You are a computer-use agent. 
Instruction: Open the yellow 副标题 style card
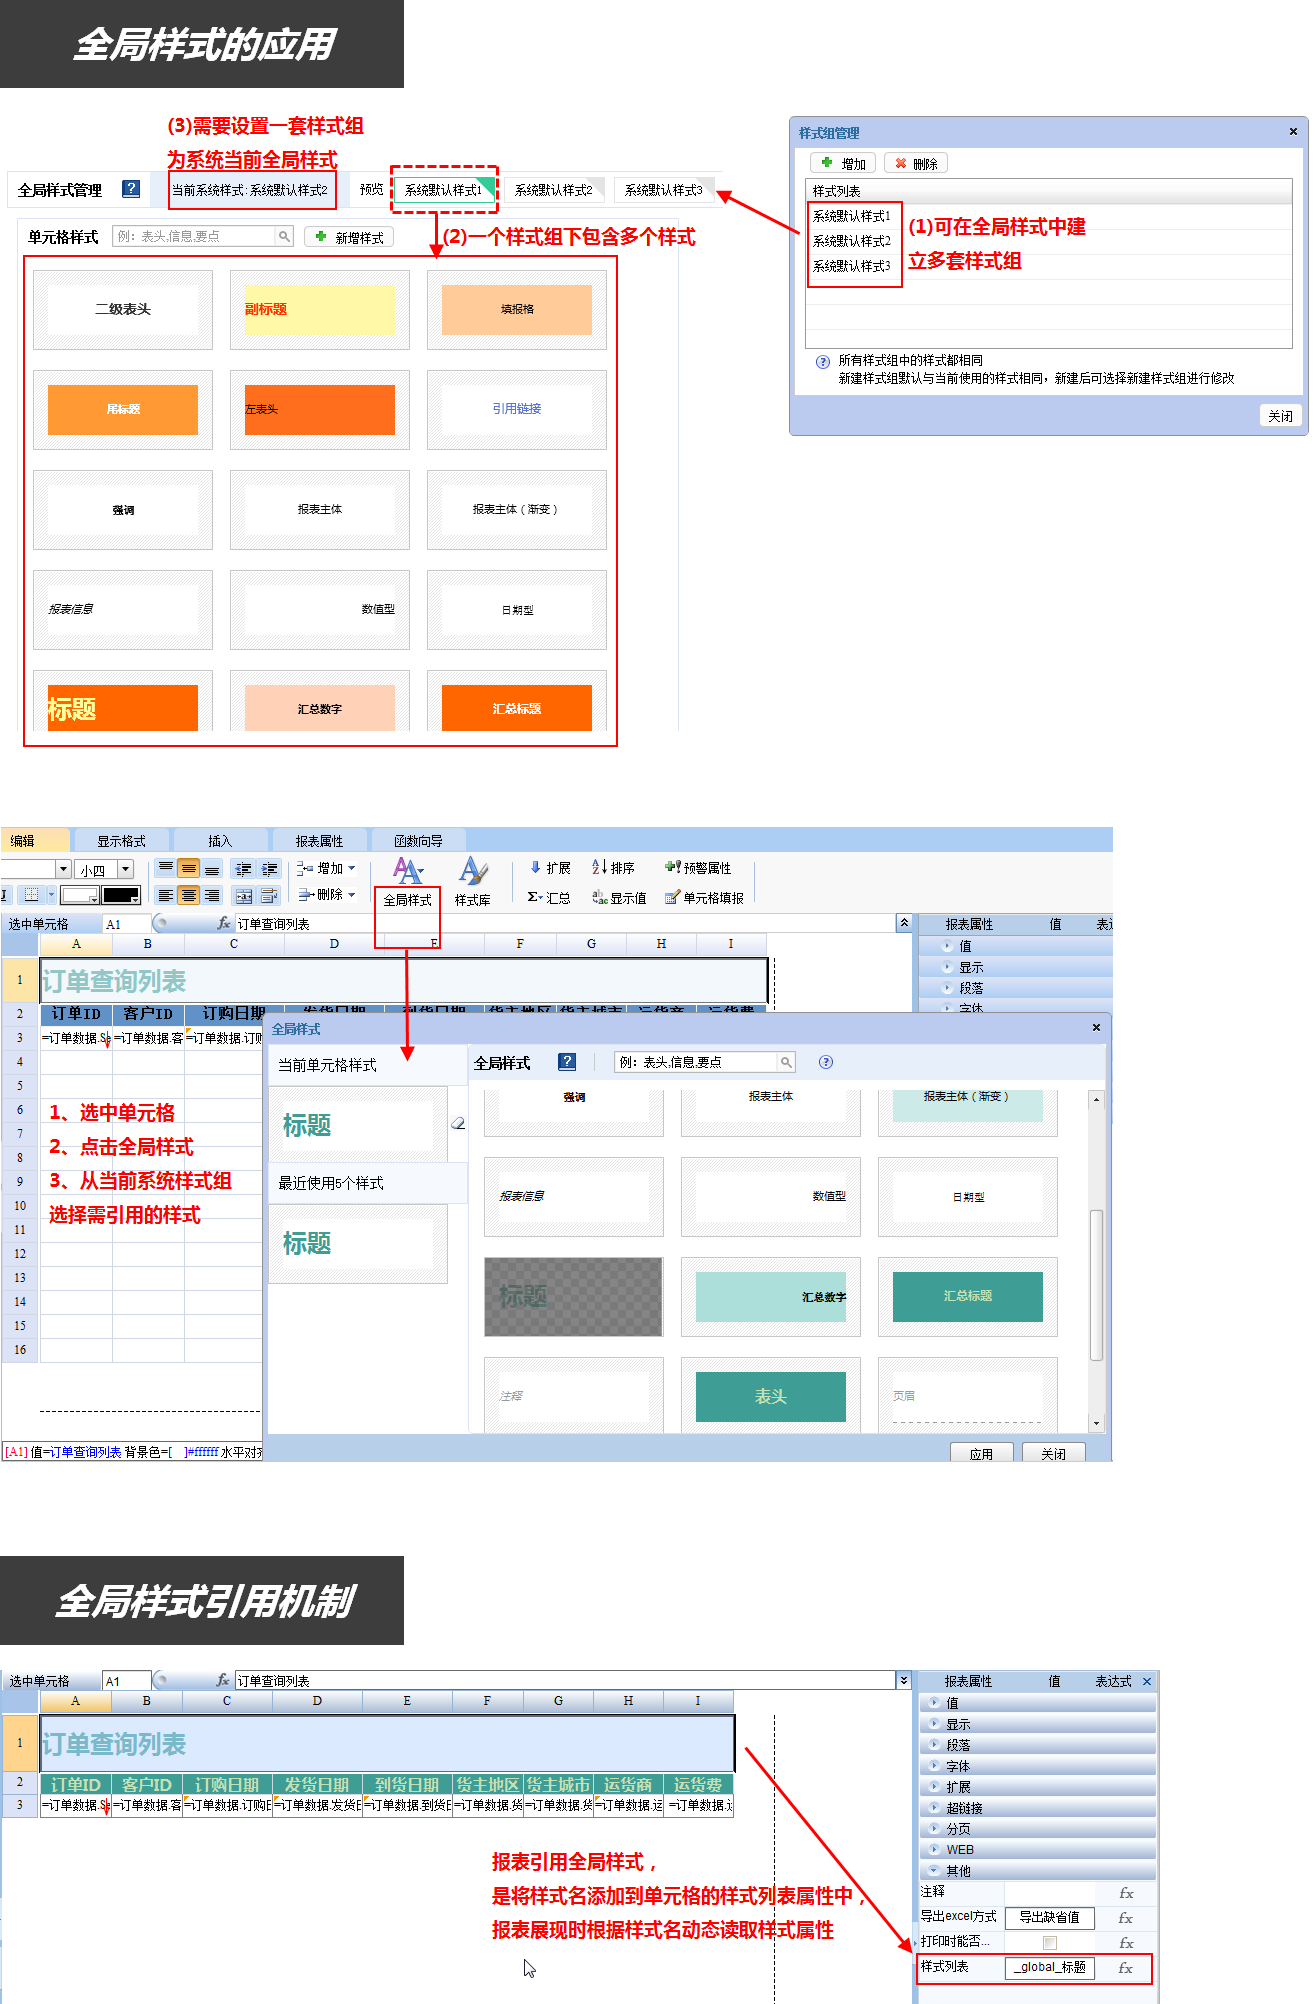click(x=320, y=310)
